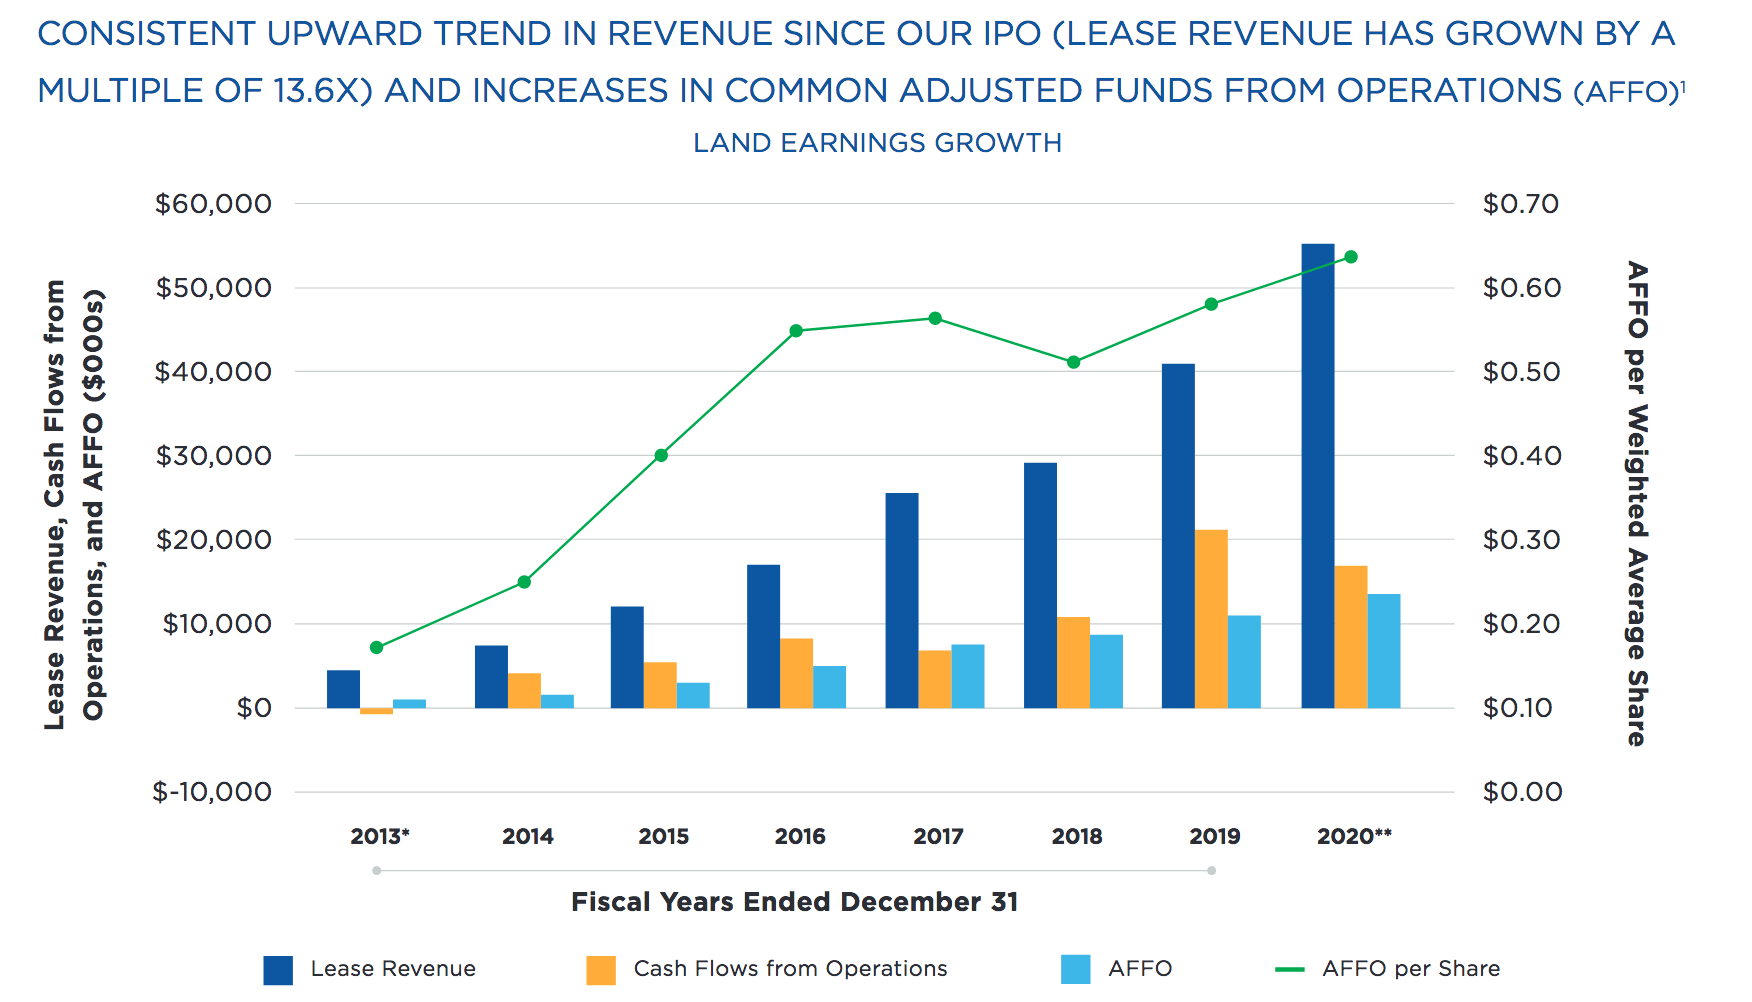Viewport: 1752px width, 1002px height.
Task: Click the 2016 green line marker
Action: pyautogui.click(x=795, y=329)
